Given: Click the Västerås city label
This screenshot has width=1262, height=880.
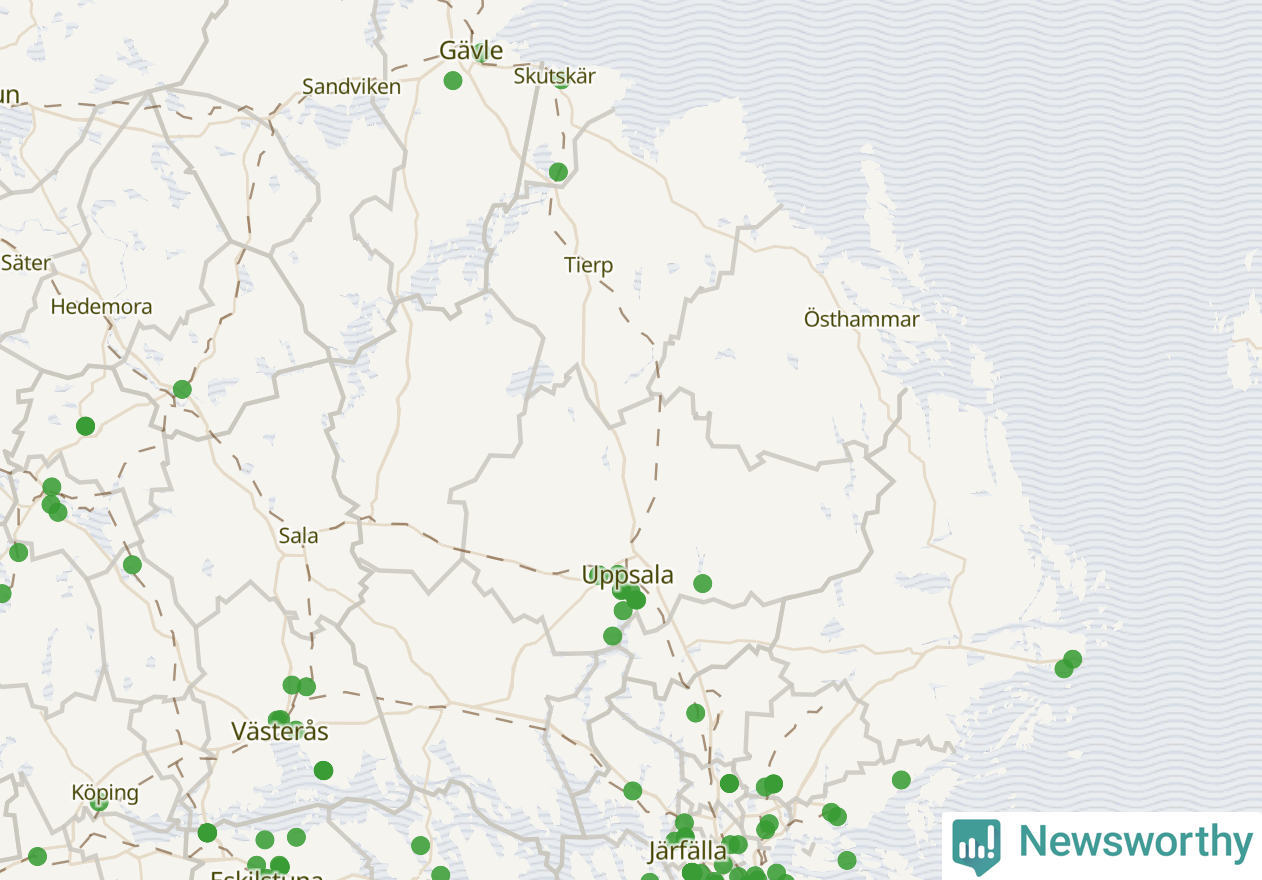Looking at the screenshot, I should click(280, 731).
